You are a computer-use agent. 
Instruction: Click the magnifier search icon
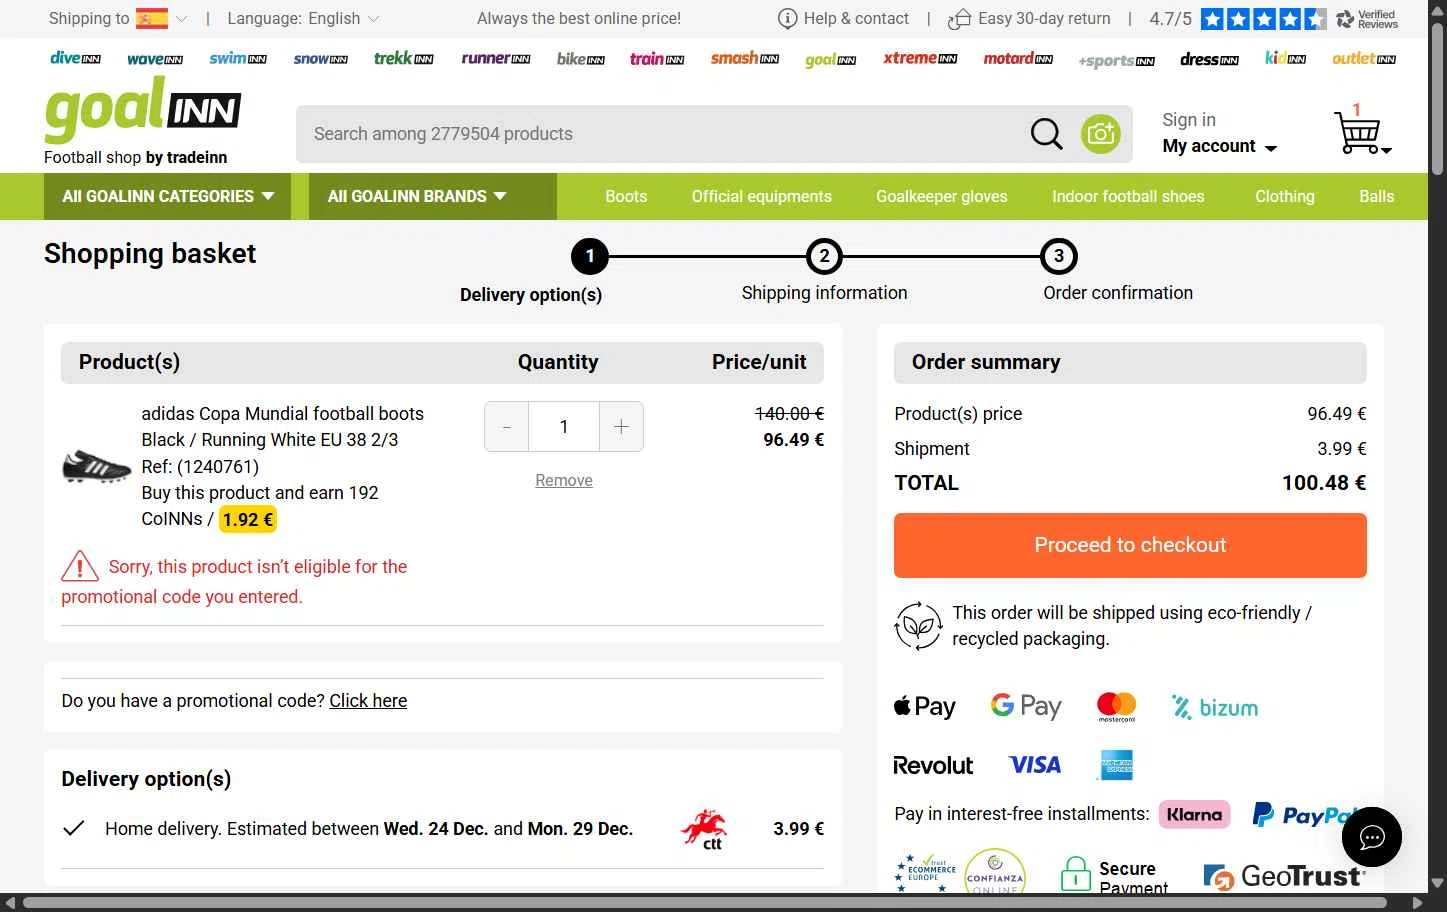pyautogui.click(x=1046, y=133)
